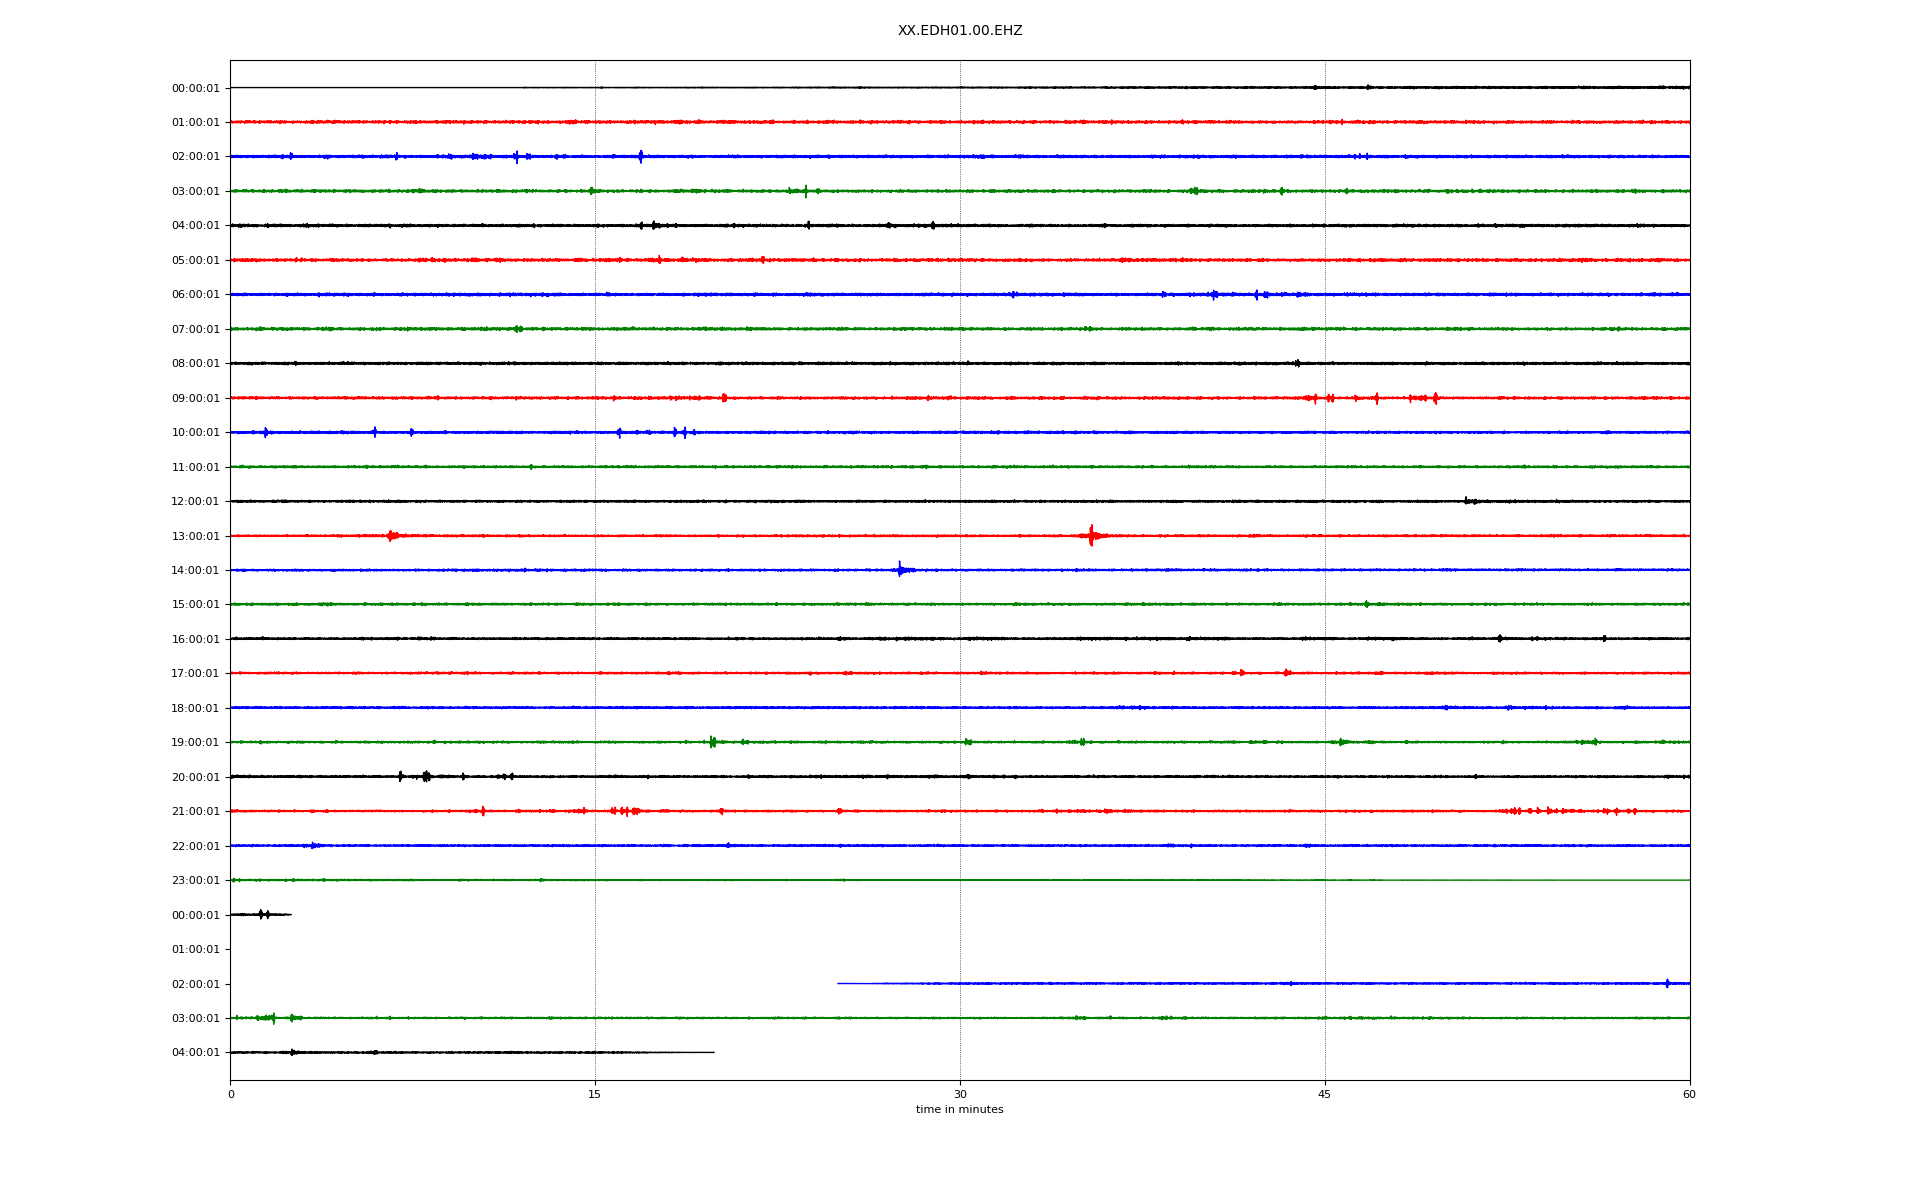Screen dimensions: 1920x1200
Task: Click the blue spike on the 14:00:01 trace
Action: point(900,570)
